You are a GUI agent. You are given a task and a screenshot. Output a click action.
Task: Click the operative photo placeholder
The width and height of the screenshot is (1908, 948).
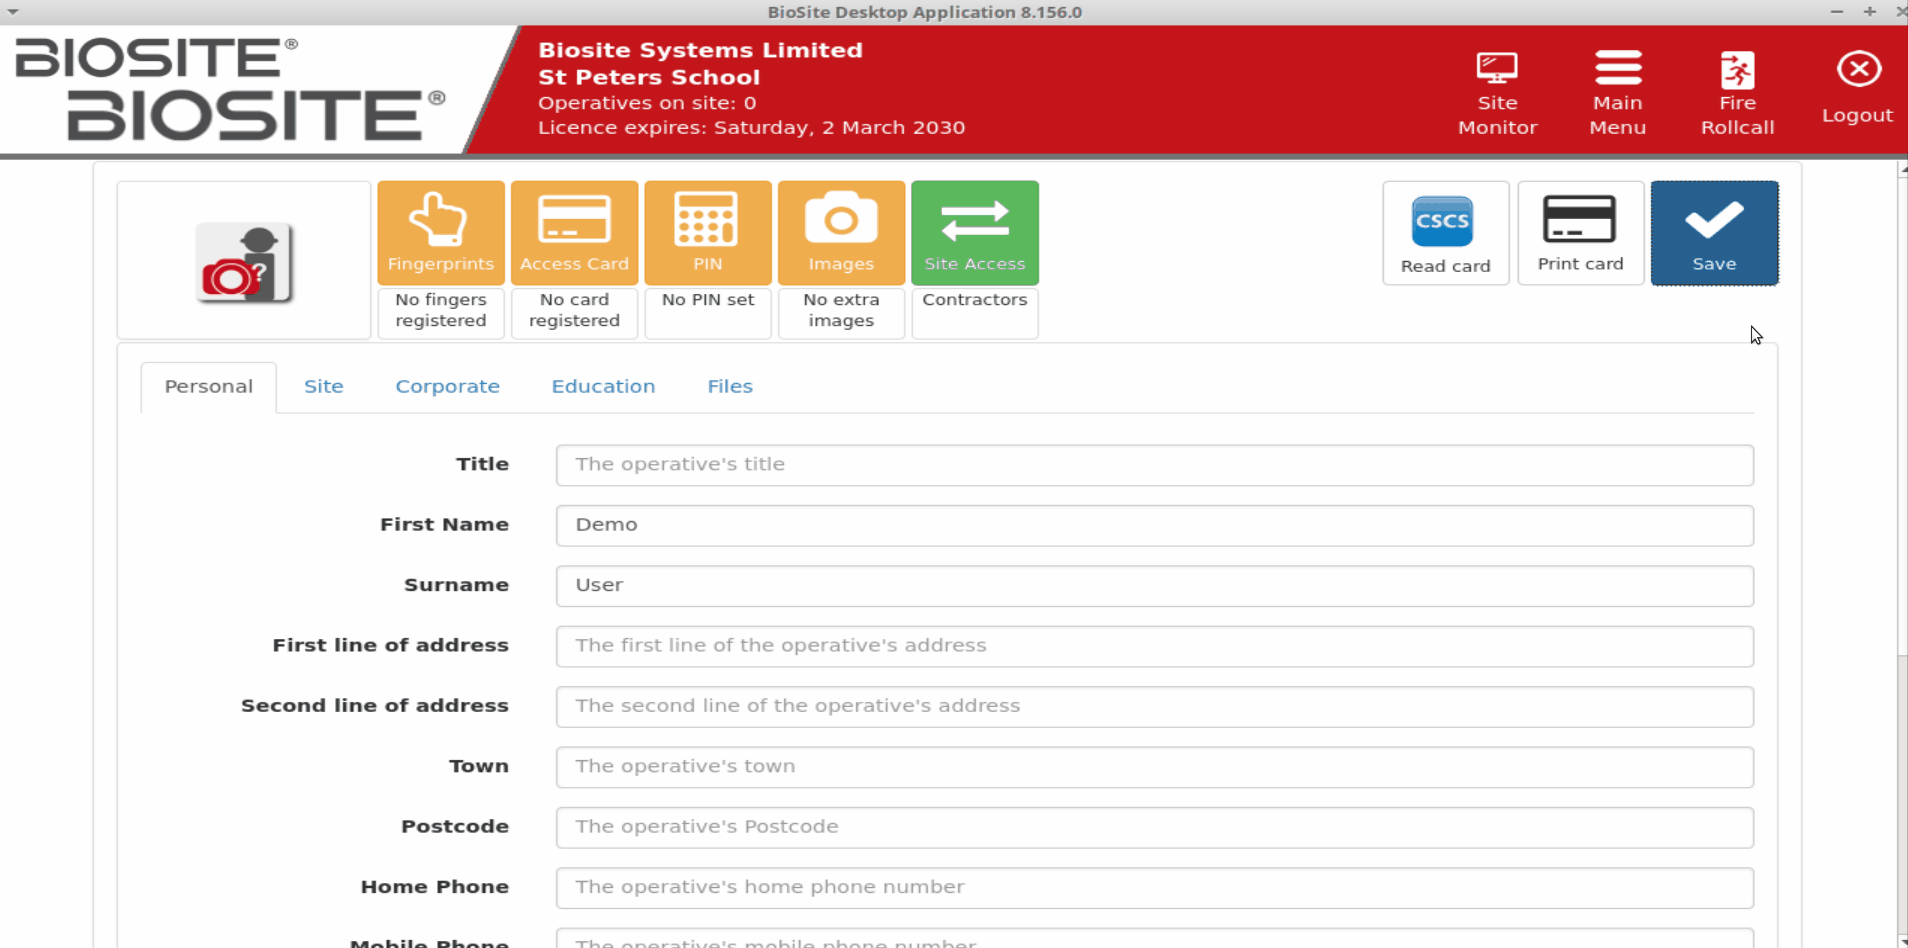[244, 261]
